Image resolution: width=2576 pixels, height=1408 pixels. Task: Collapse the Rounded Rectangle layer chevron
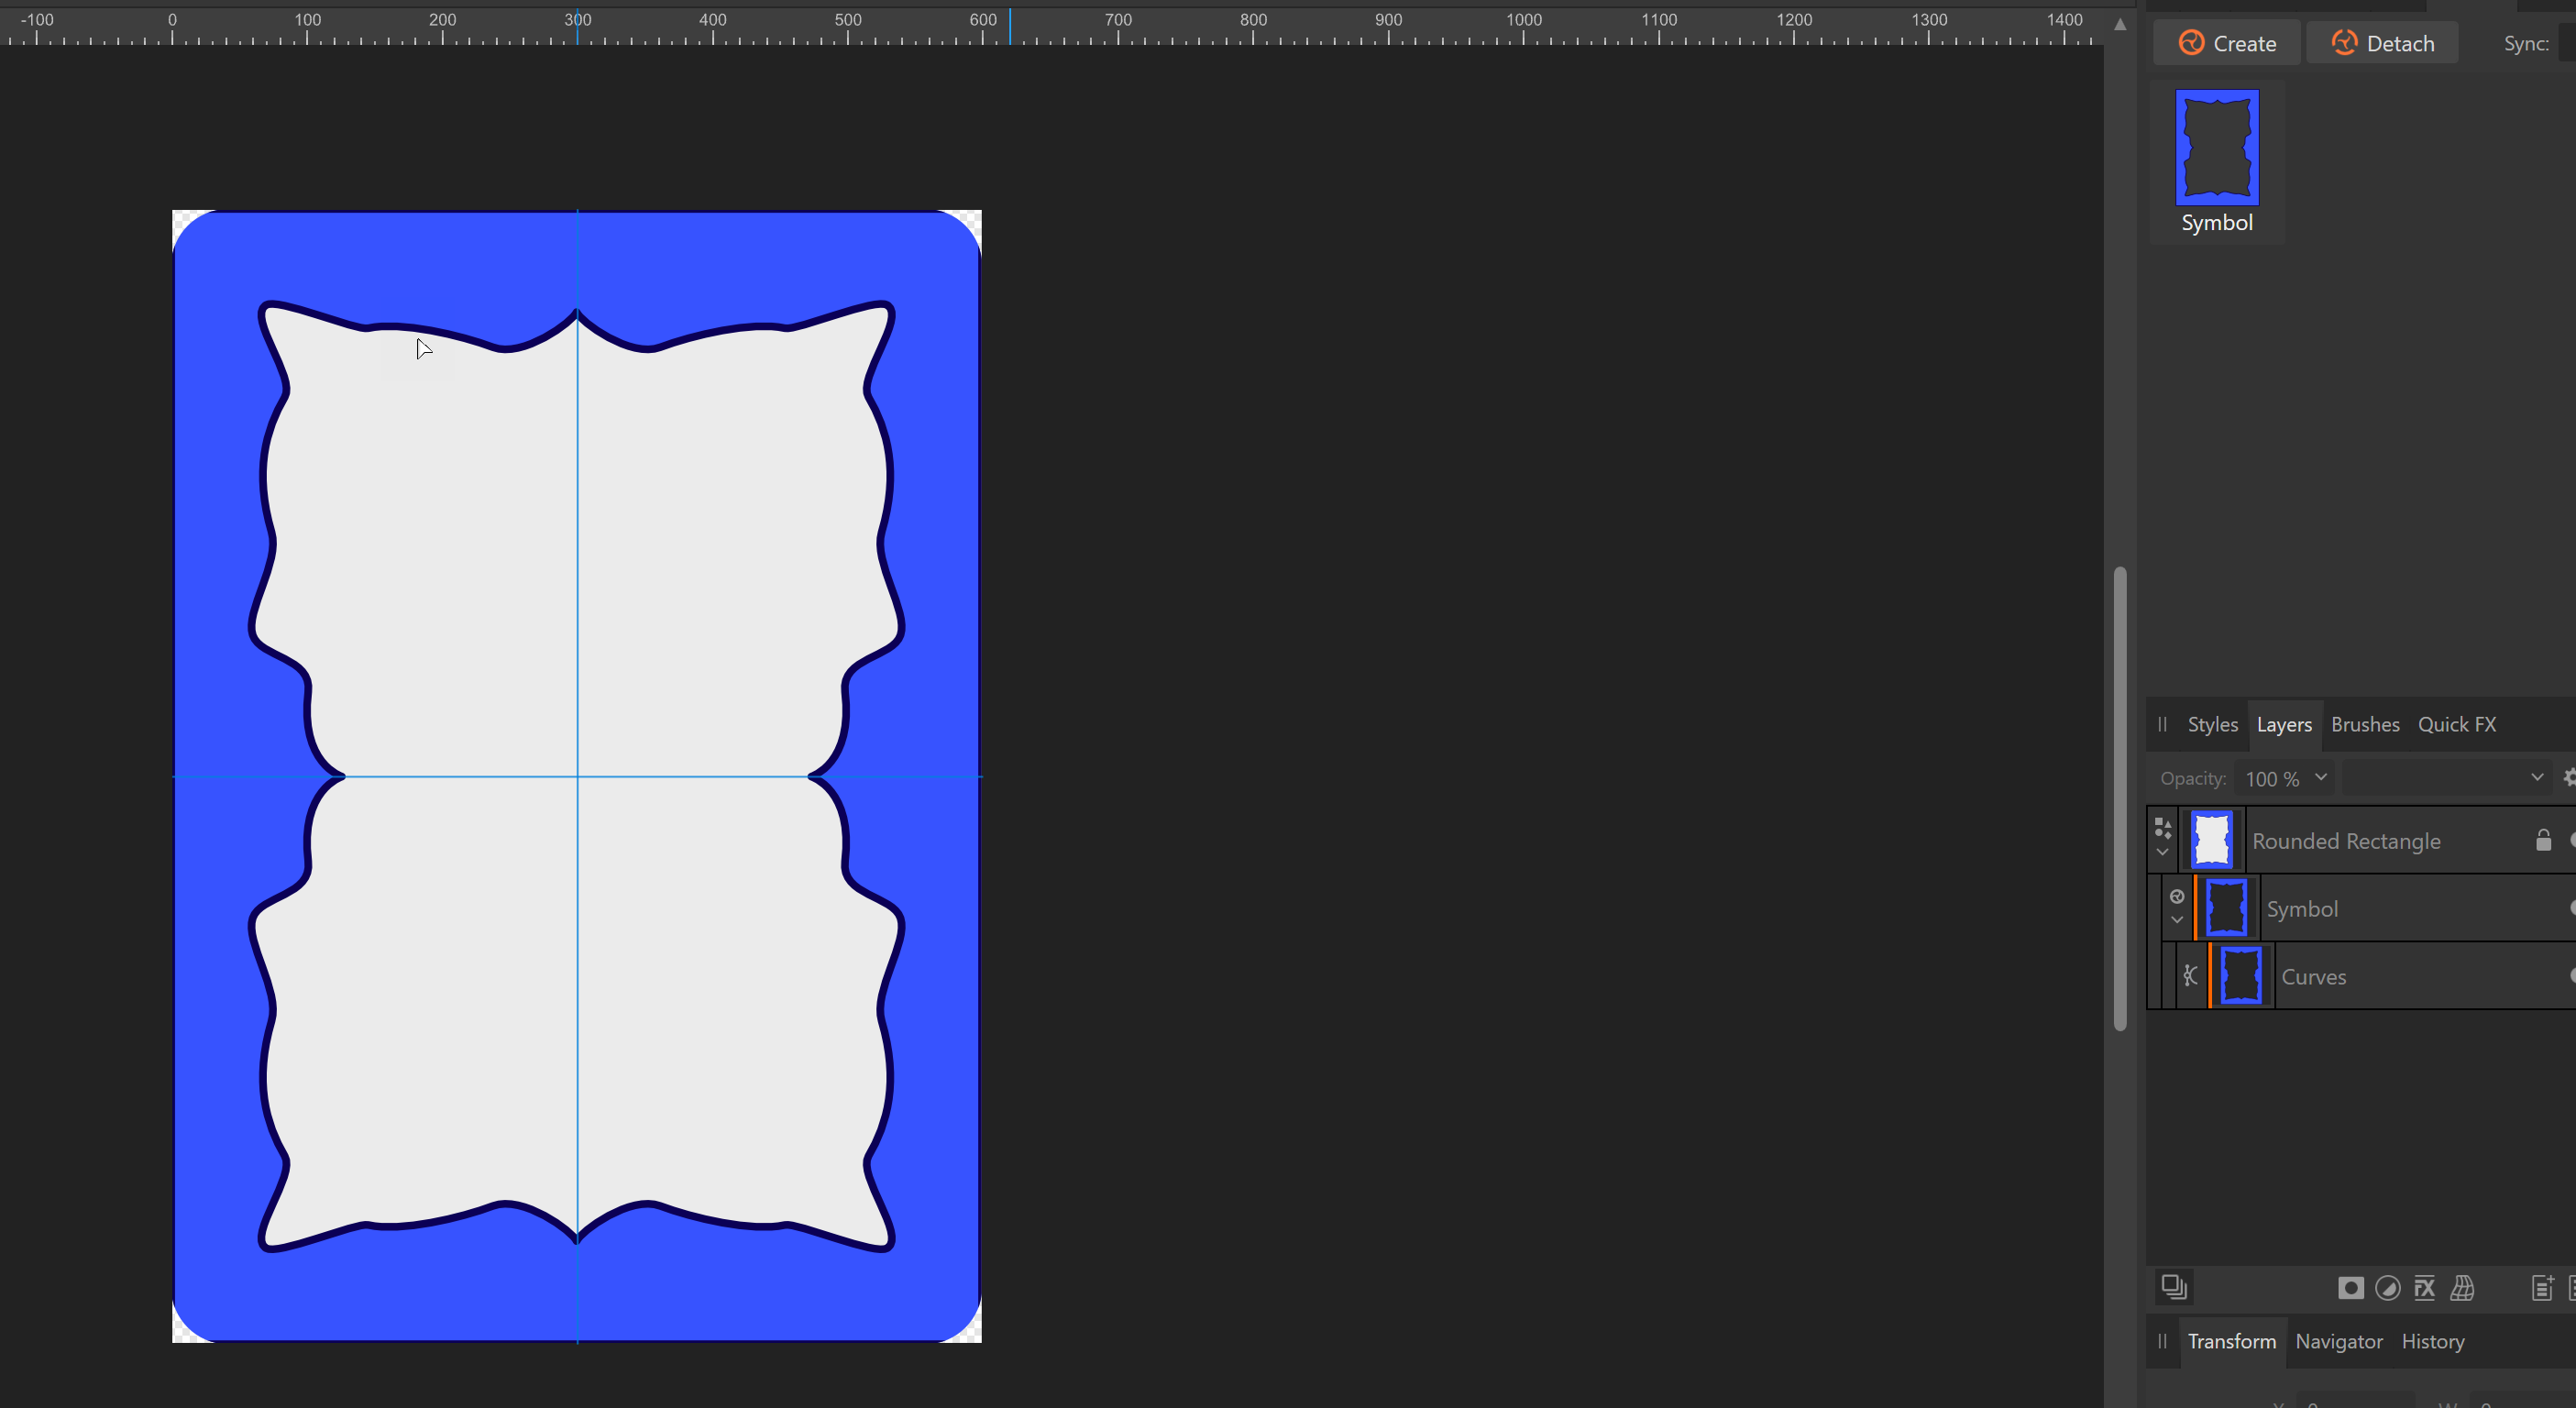coord(2162,853)
